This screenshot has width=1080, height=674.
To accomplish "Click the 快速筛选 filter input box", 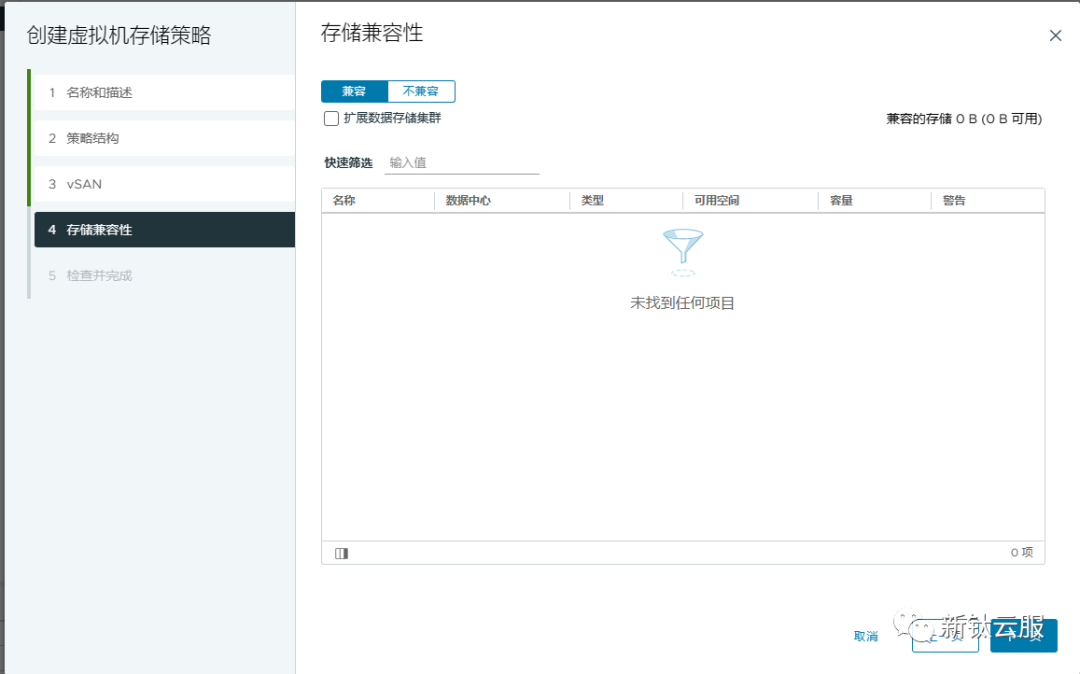I will 462,161.
